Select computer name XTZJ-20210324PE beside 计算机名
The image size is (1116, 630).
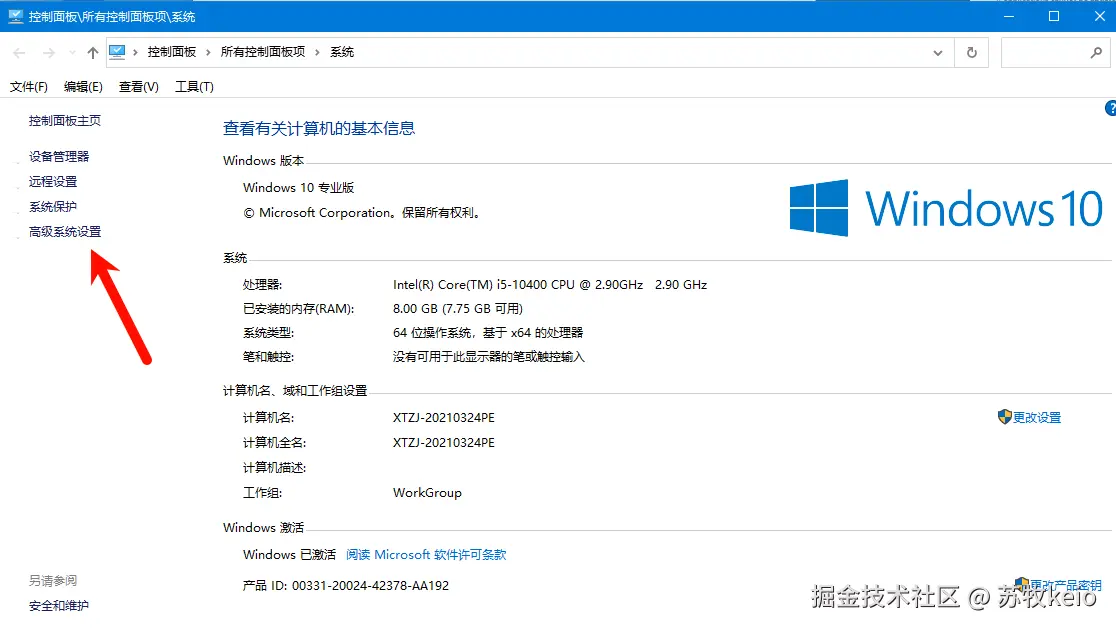click(x=443, y=418)
